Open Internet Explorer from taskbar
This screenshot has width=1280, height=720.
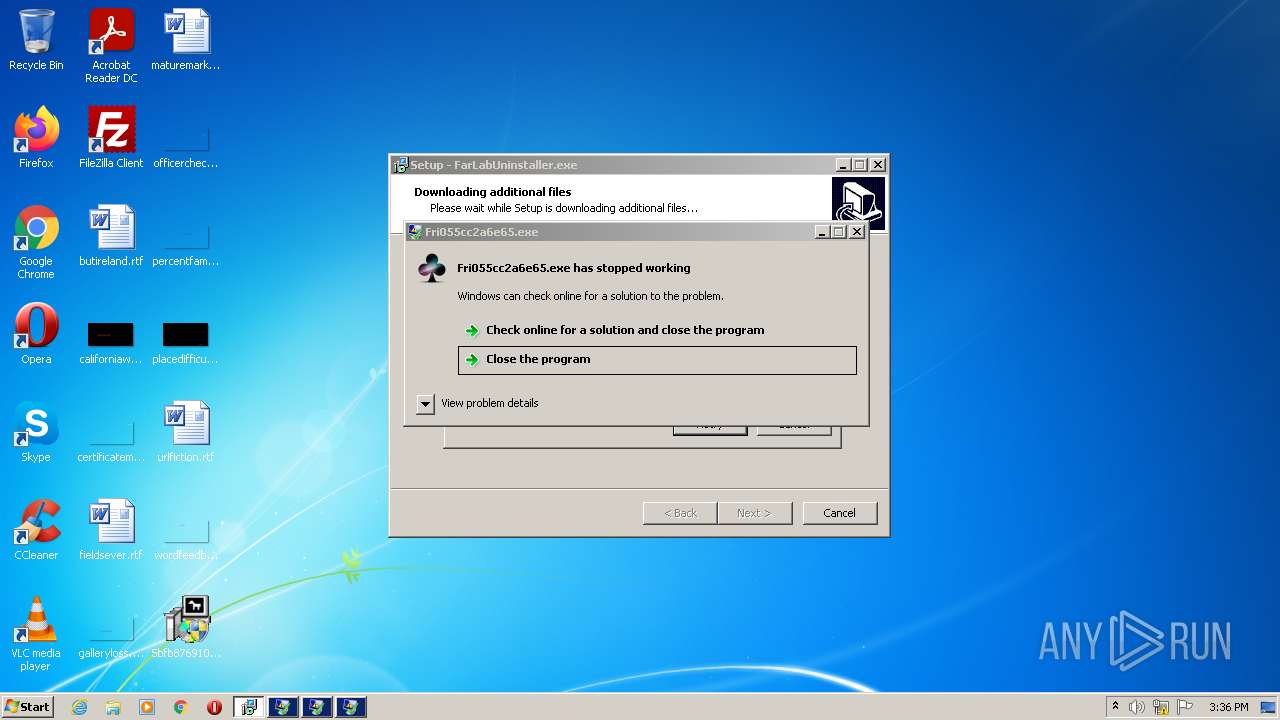(80, 707)
